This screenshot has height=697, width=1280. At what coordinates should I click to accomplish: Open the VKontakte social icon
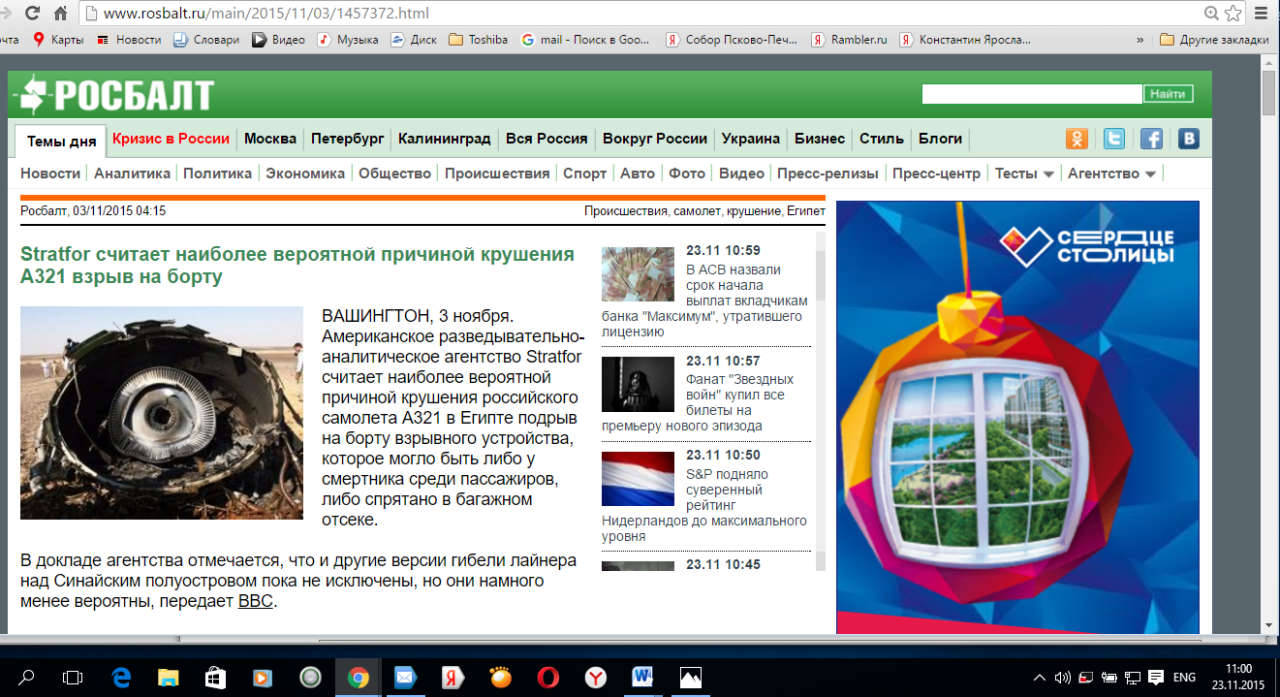tap(1188, 139)
